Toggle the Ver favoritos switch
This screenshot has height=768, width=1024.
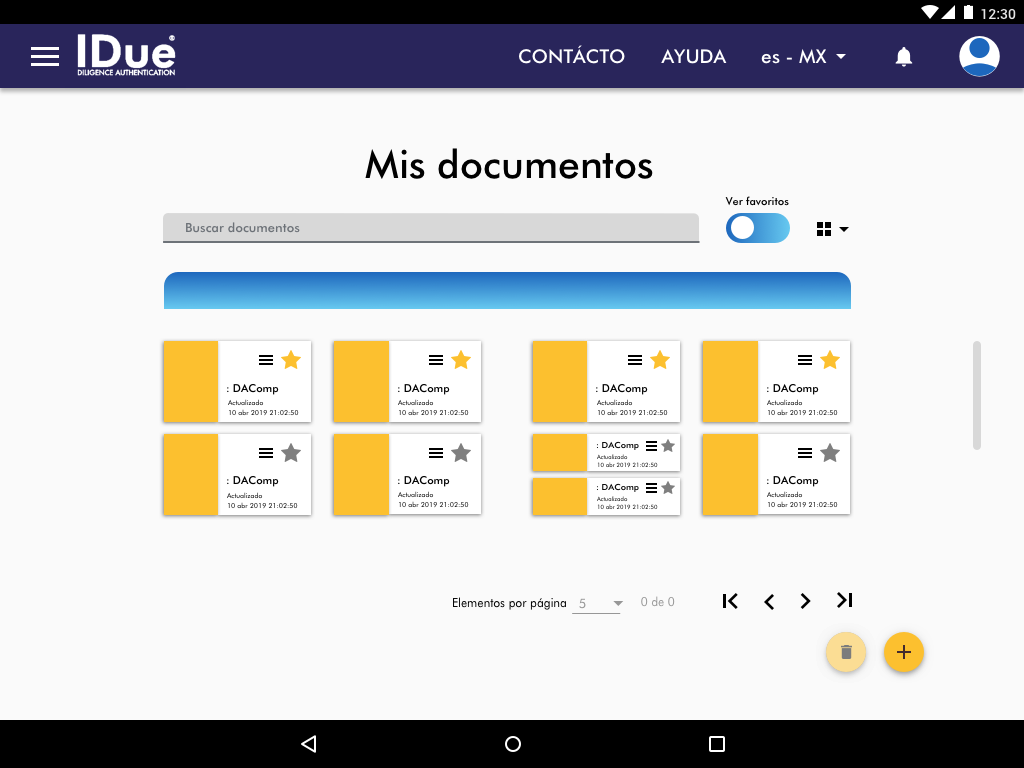757,228
